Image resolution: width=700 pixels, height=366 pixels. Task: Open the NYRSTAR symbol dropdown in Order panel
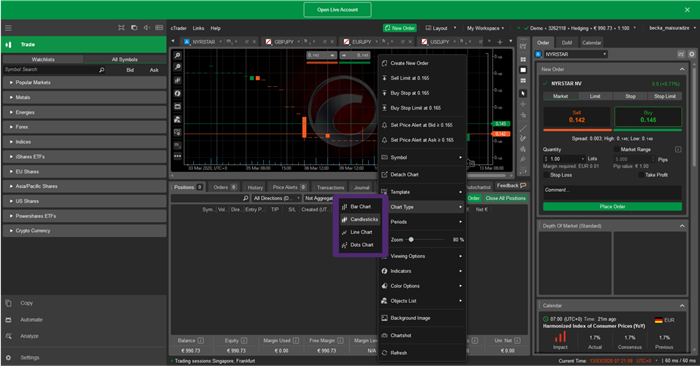[x=575, y=54]
